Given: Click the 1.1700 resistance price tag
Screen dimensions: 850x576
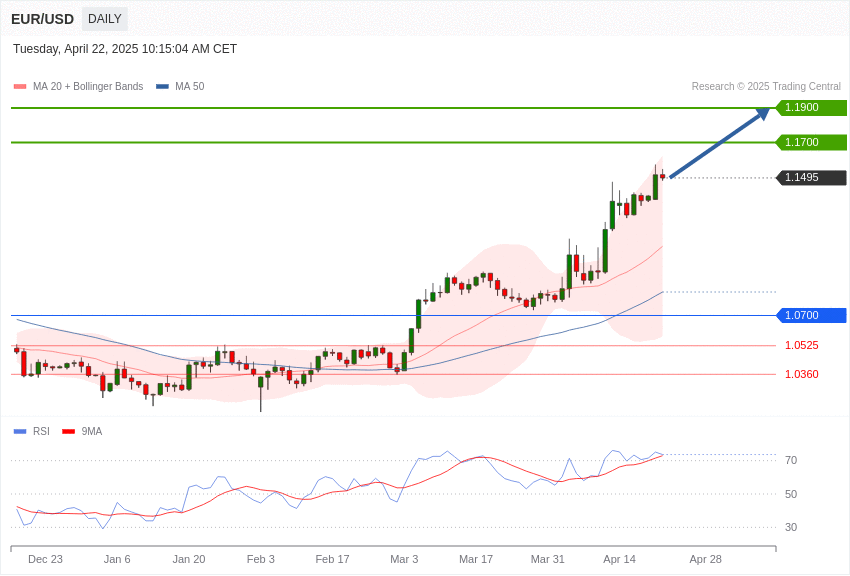Looking at the screenshot, I should pyautogui.click(x=810, y=143).
